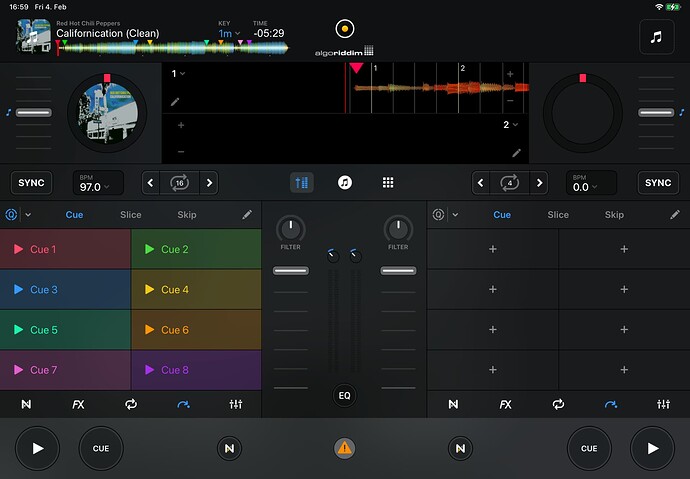
Task: Toggle the EQ button in mixer
Action: [x=345, y=395]
